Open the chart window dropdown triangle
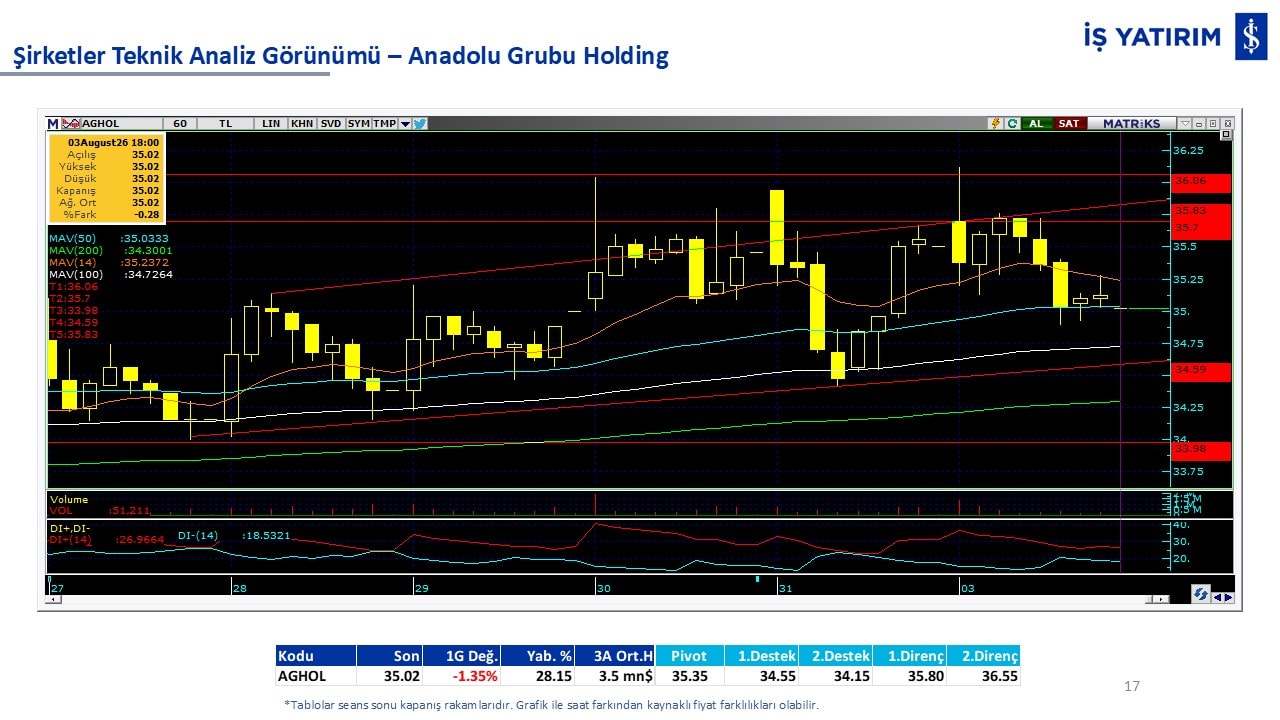This screenshot has height=720, width=1280. click(1185, 124)
